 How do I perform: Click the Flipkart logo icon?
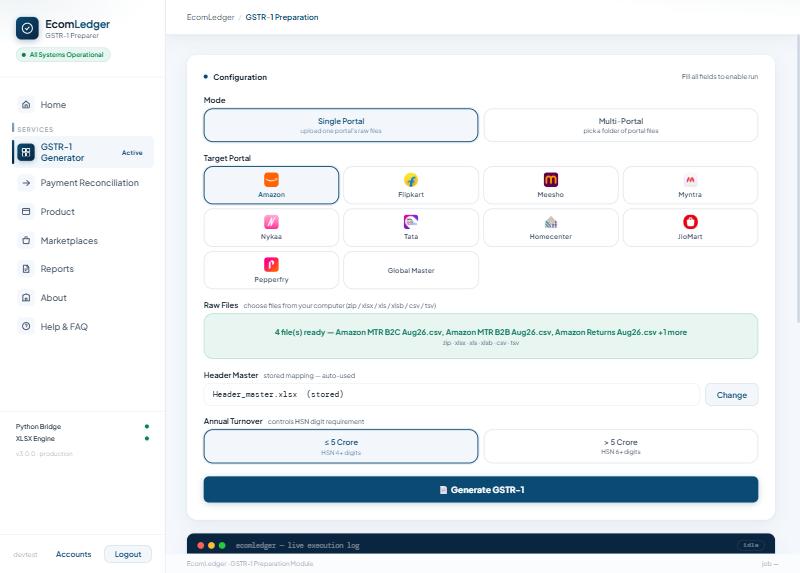click(x=411, y=180)
